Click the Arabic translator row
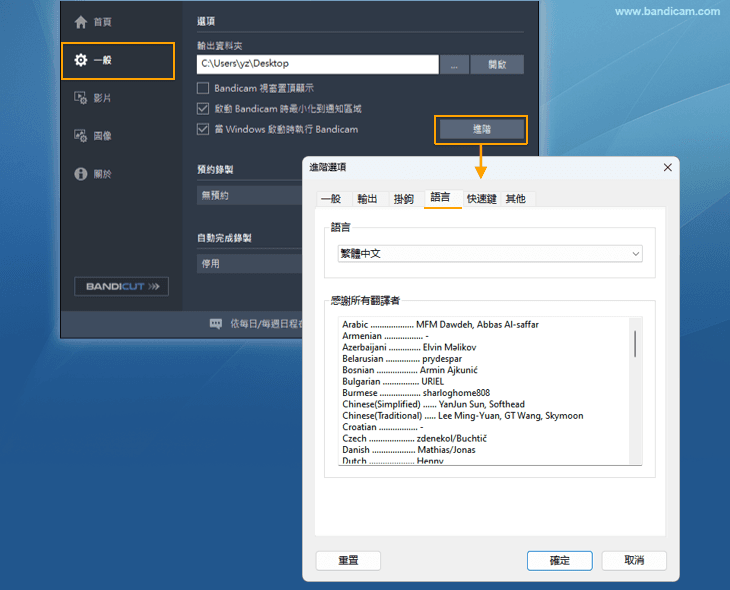The height and width of the screenshot is (590, 730). coord(440,325)
